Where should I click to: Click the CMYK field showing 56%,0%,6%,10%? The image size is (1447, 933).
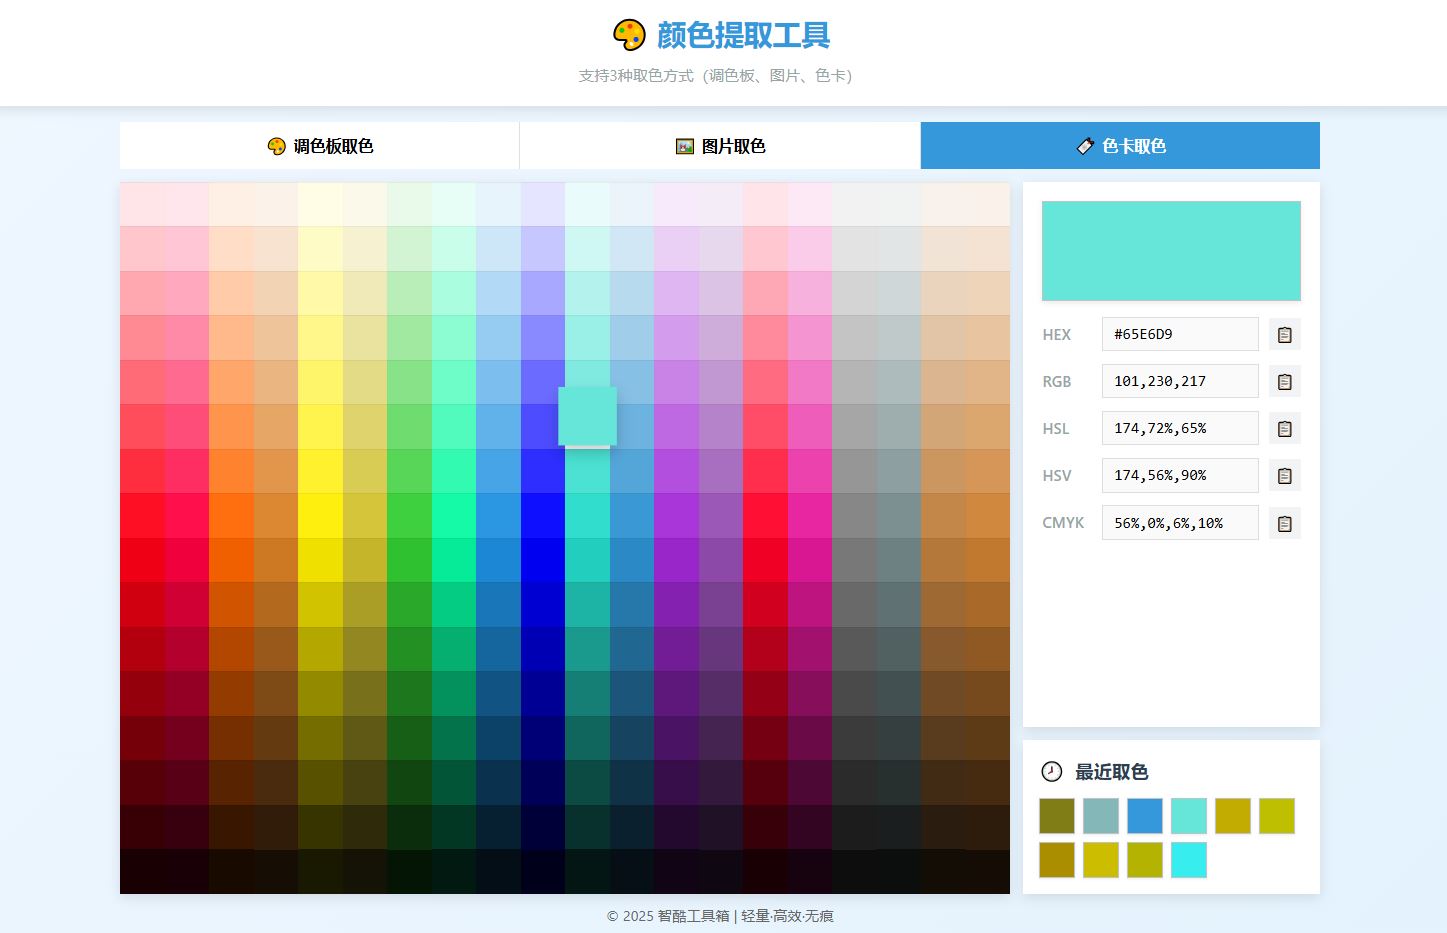coord(1180,522)
